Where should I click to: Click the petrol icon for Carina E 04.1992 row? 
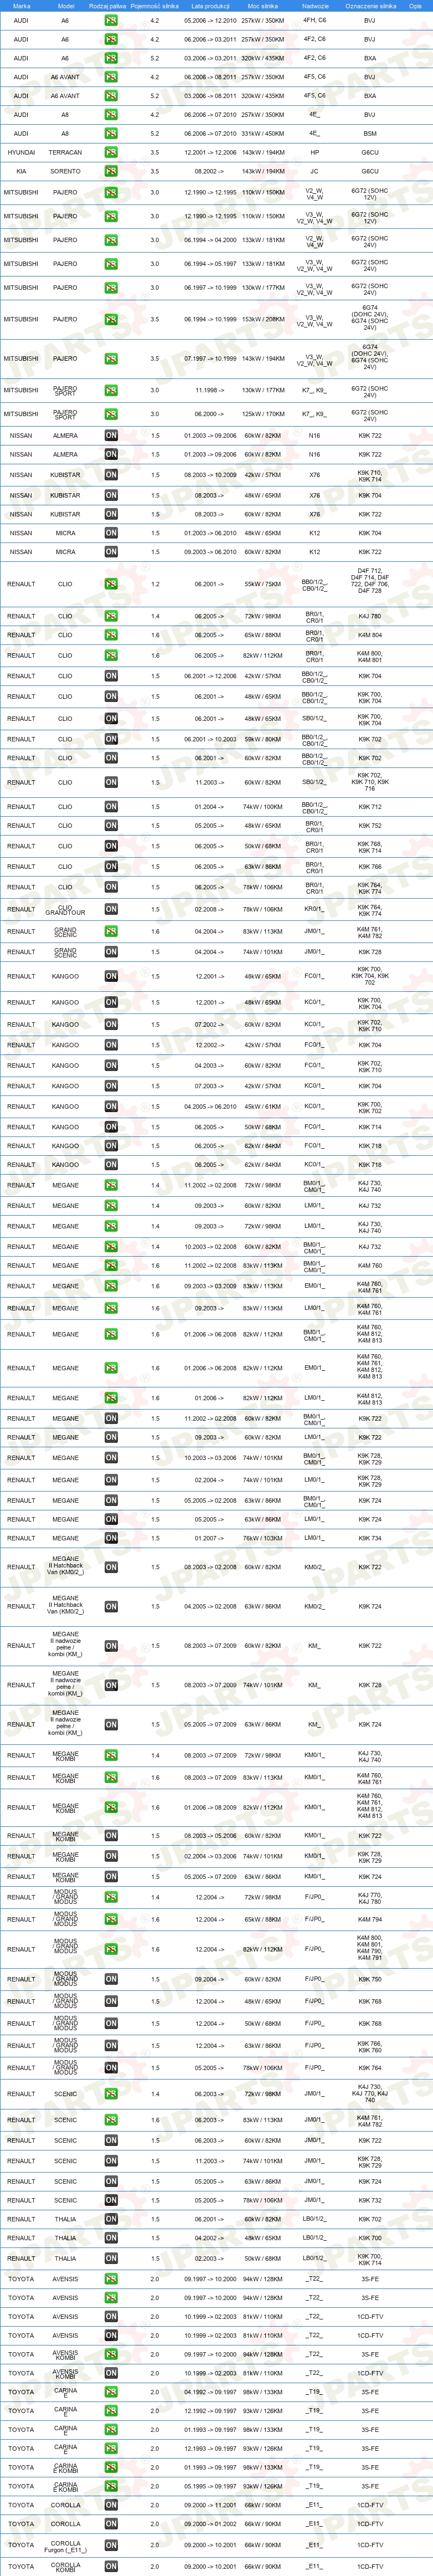(x=111, y=2392)
